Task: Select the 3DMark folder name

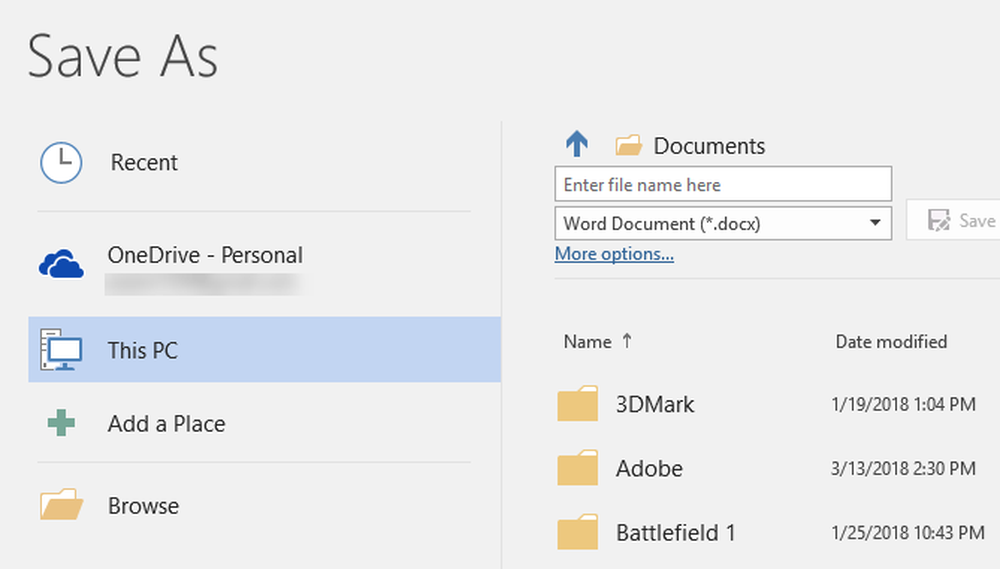Action: [x=655, y=404]
